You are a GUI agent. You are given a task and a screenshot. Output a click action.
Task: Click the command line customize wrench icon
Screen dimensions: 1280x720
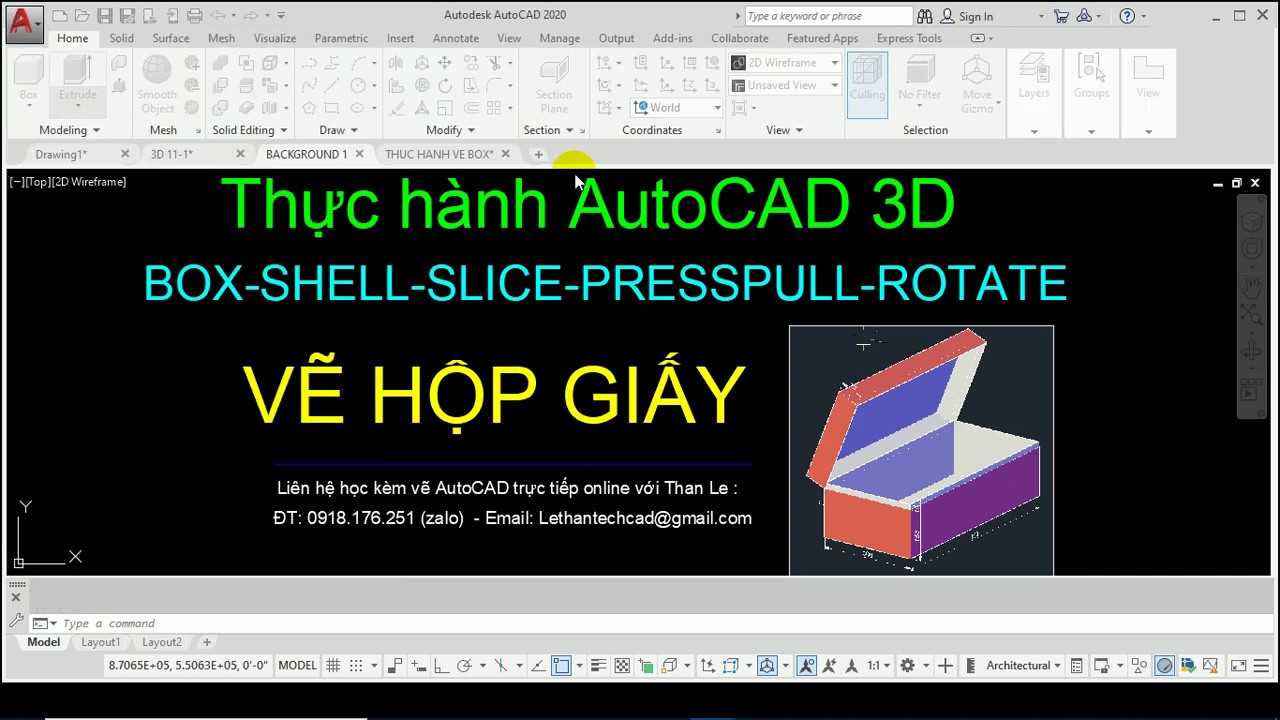[x=16, y=622]
